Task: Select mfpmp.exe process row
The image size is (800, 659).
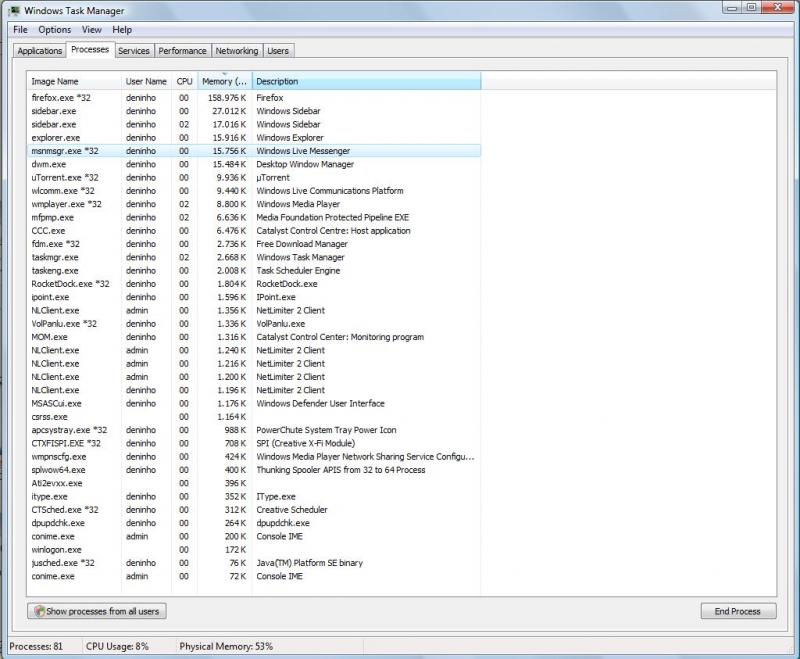Action: tap(254, 217)
